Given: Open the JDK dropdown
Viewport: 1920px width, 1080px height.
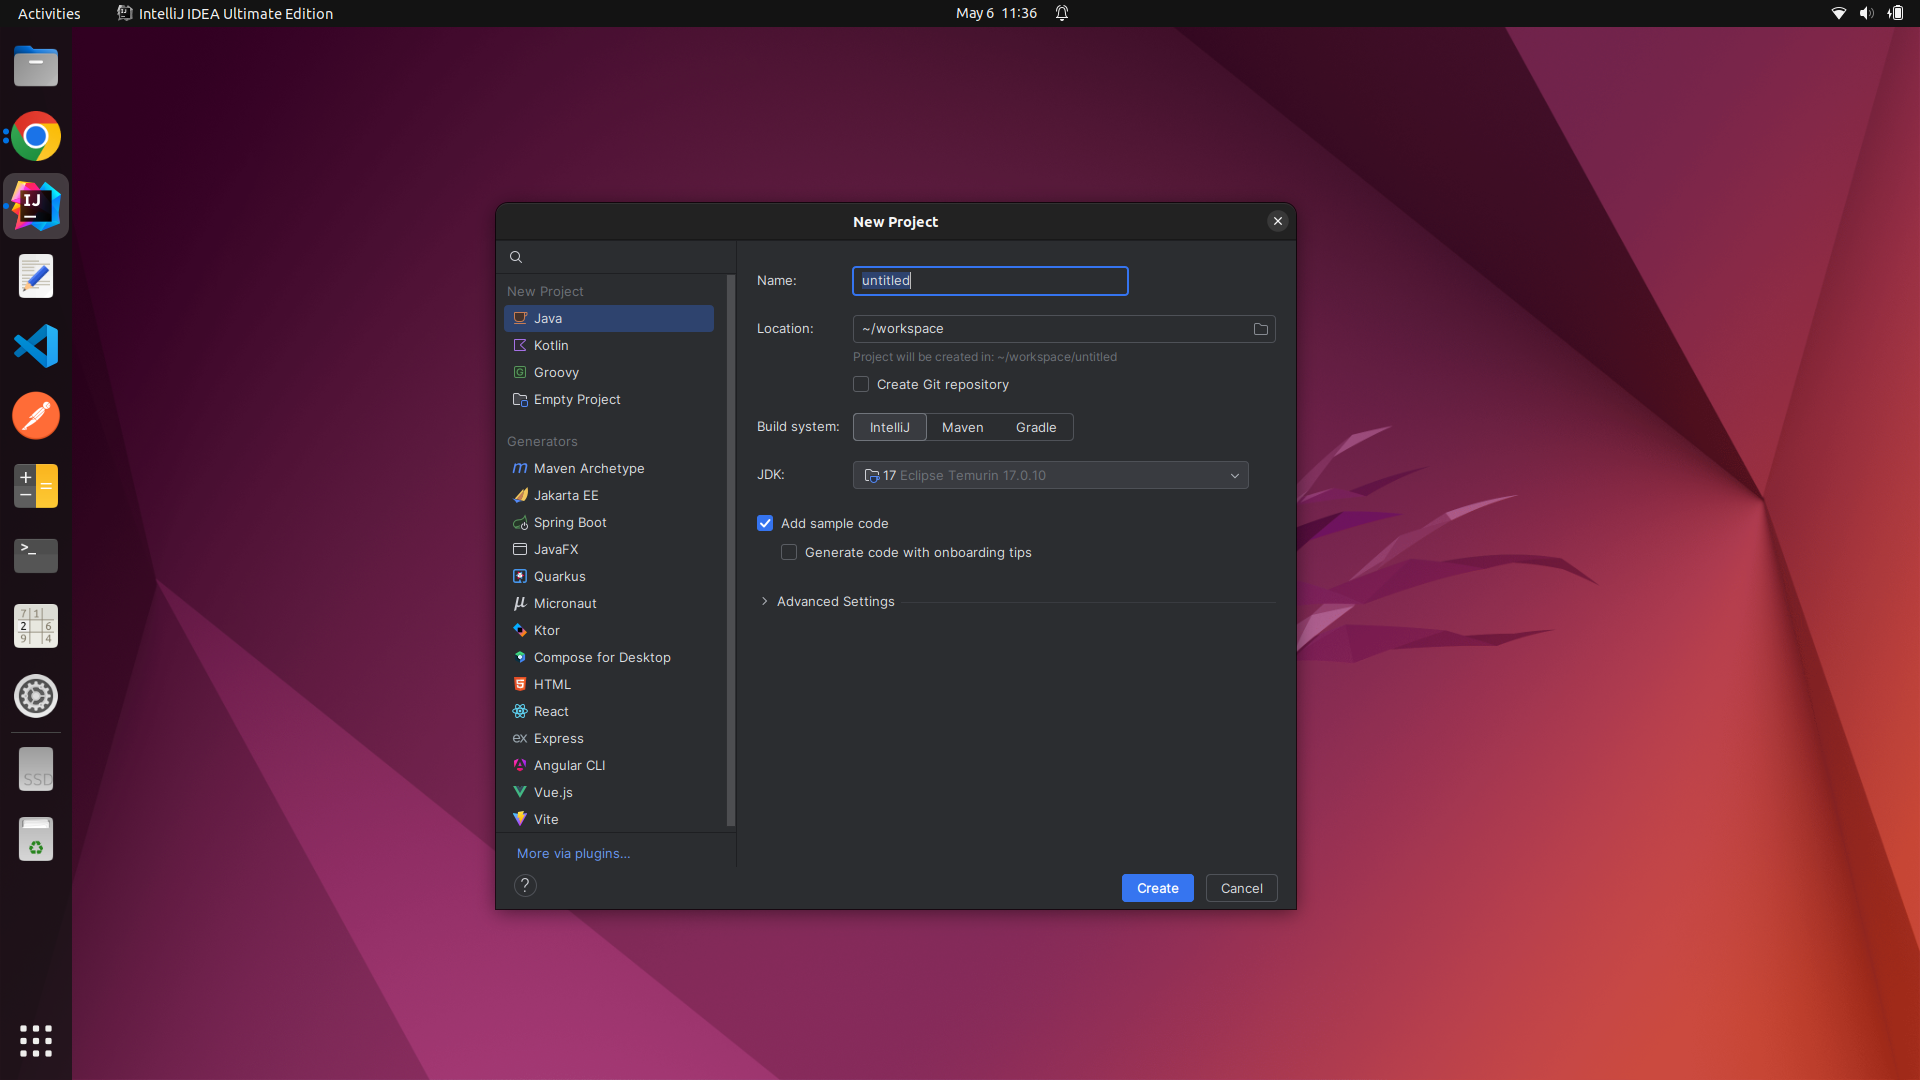Looking at the screenshot, I should [x=1050, y=476].
